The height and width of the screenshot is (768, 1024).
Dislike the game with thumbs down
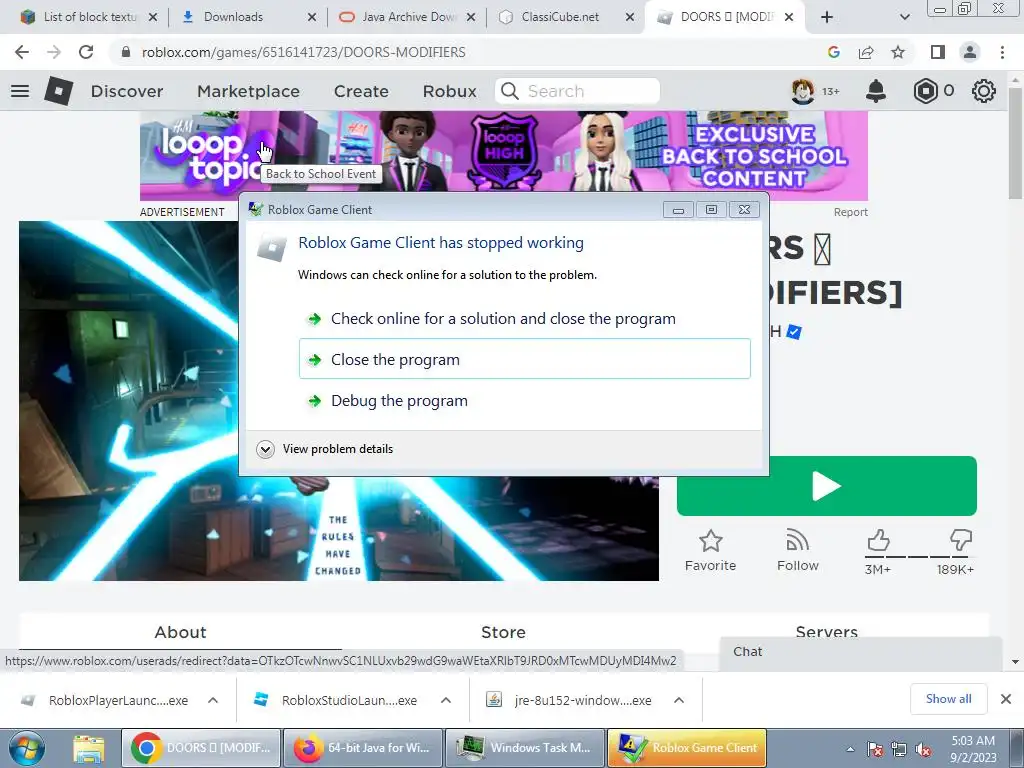(961, 541)
